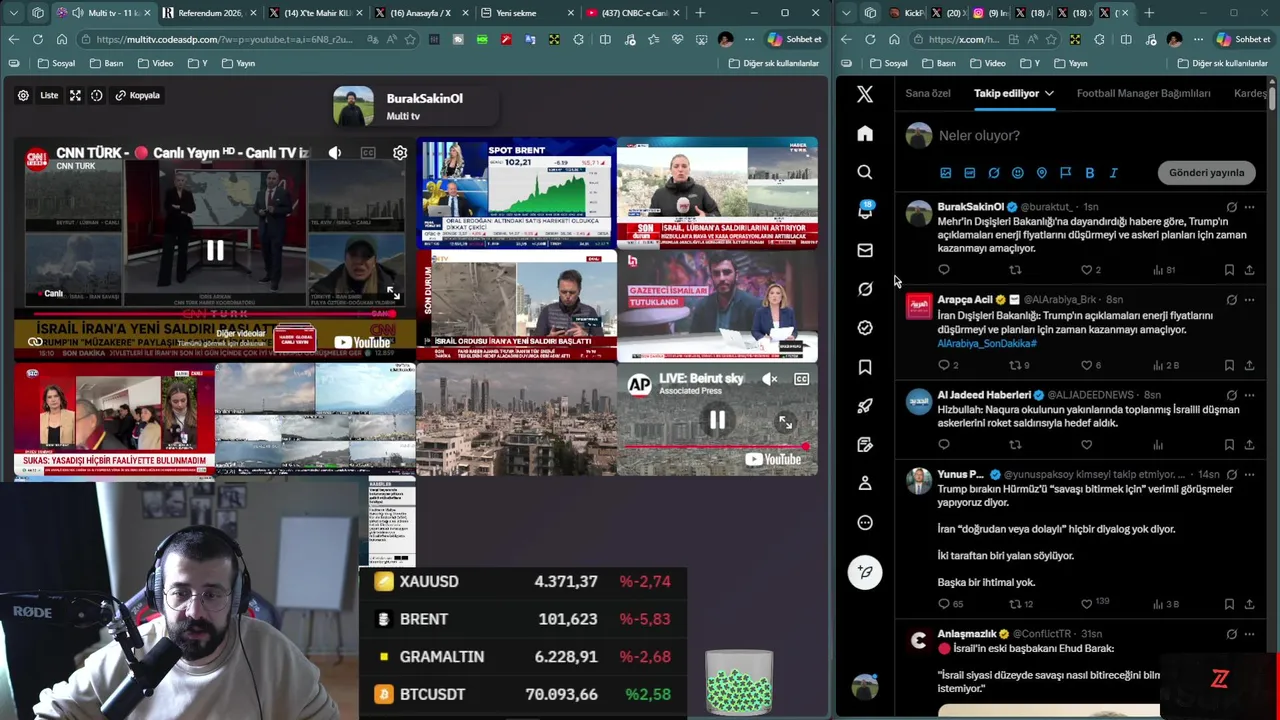Add image icon in X composer
Screen dimensions: 1280x720
point(946,173)
